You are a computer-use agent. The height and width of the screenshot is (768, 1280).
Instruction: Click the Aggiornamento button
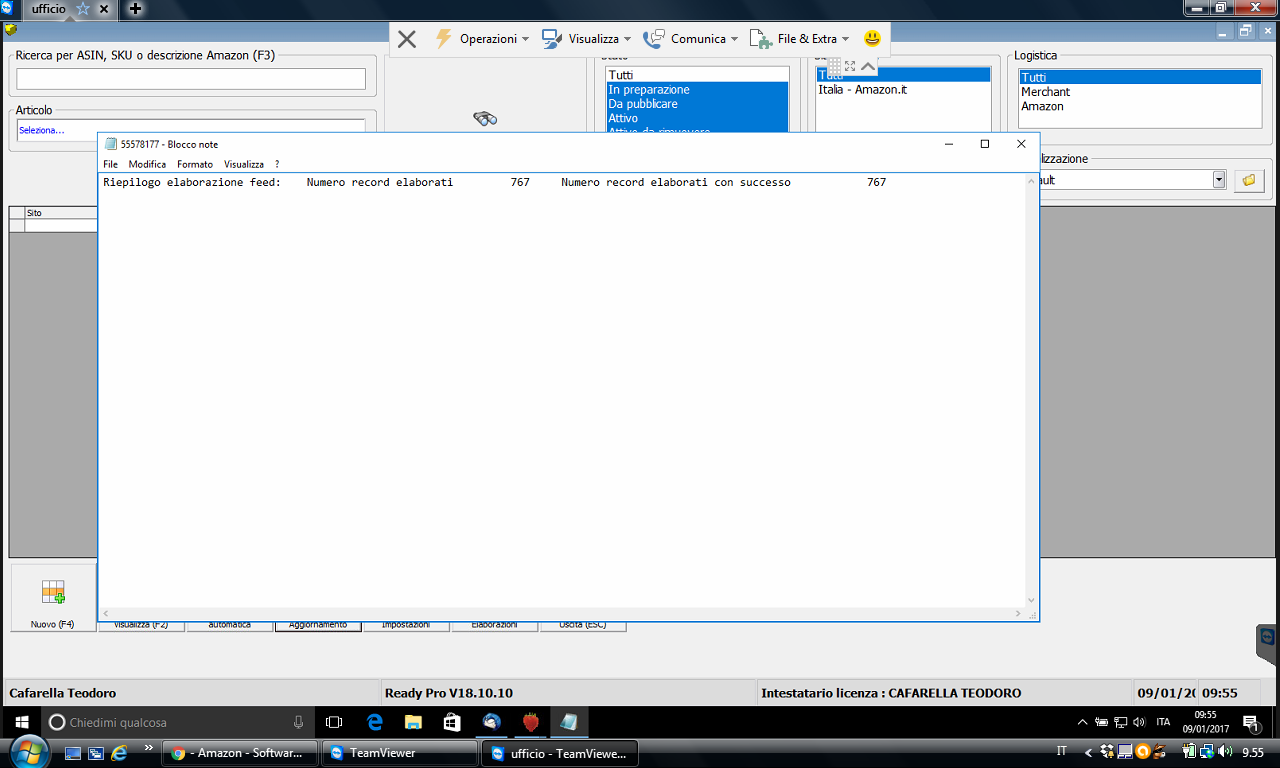point(318,625)
